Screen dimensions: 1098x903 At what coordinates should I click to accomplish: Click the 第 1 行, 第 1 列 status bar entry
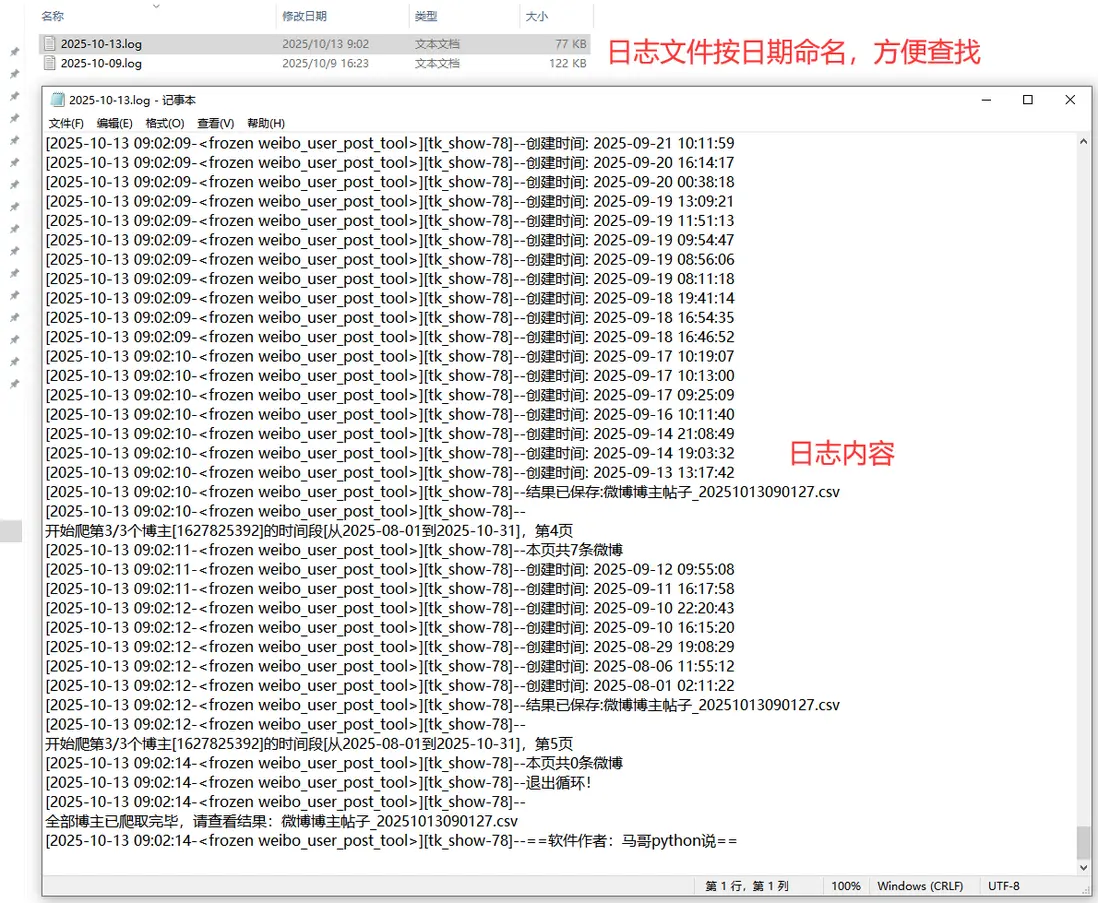tap(746, 886)
